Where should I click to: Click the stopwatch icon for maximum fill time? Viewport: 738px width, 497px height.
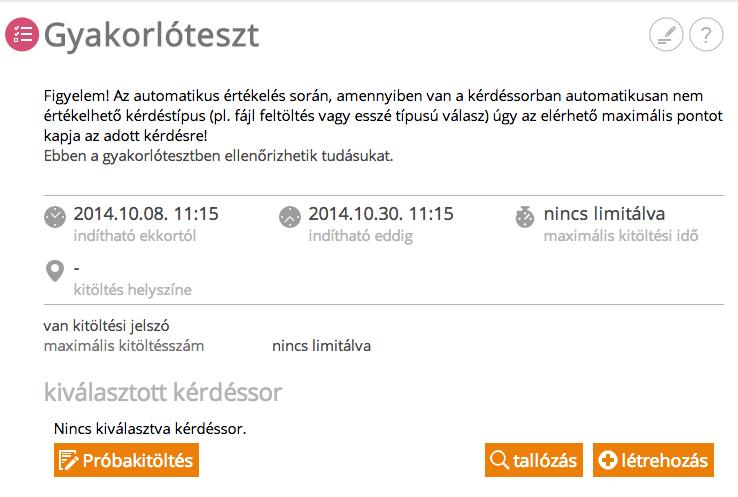coord(525,217)
